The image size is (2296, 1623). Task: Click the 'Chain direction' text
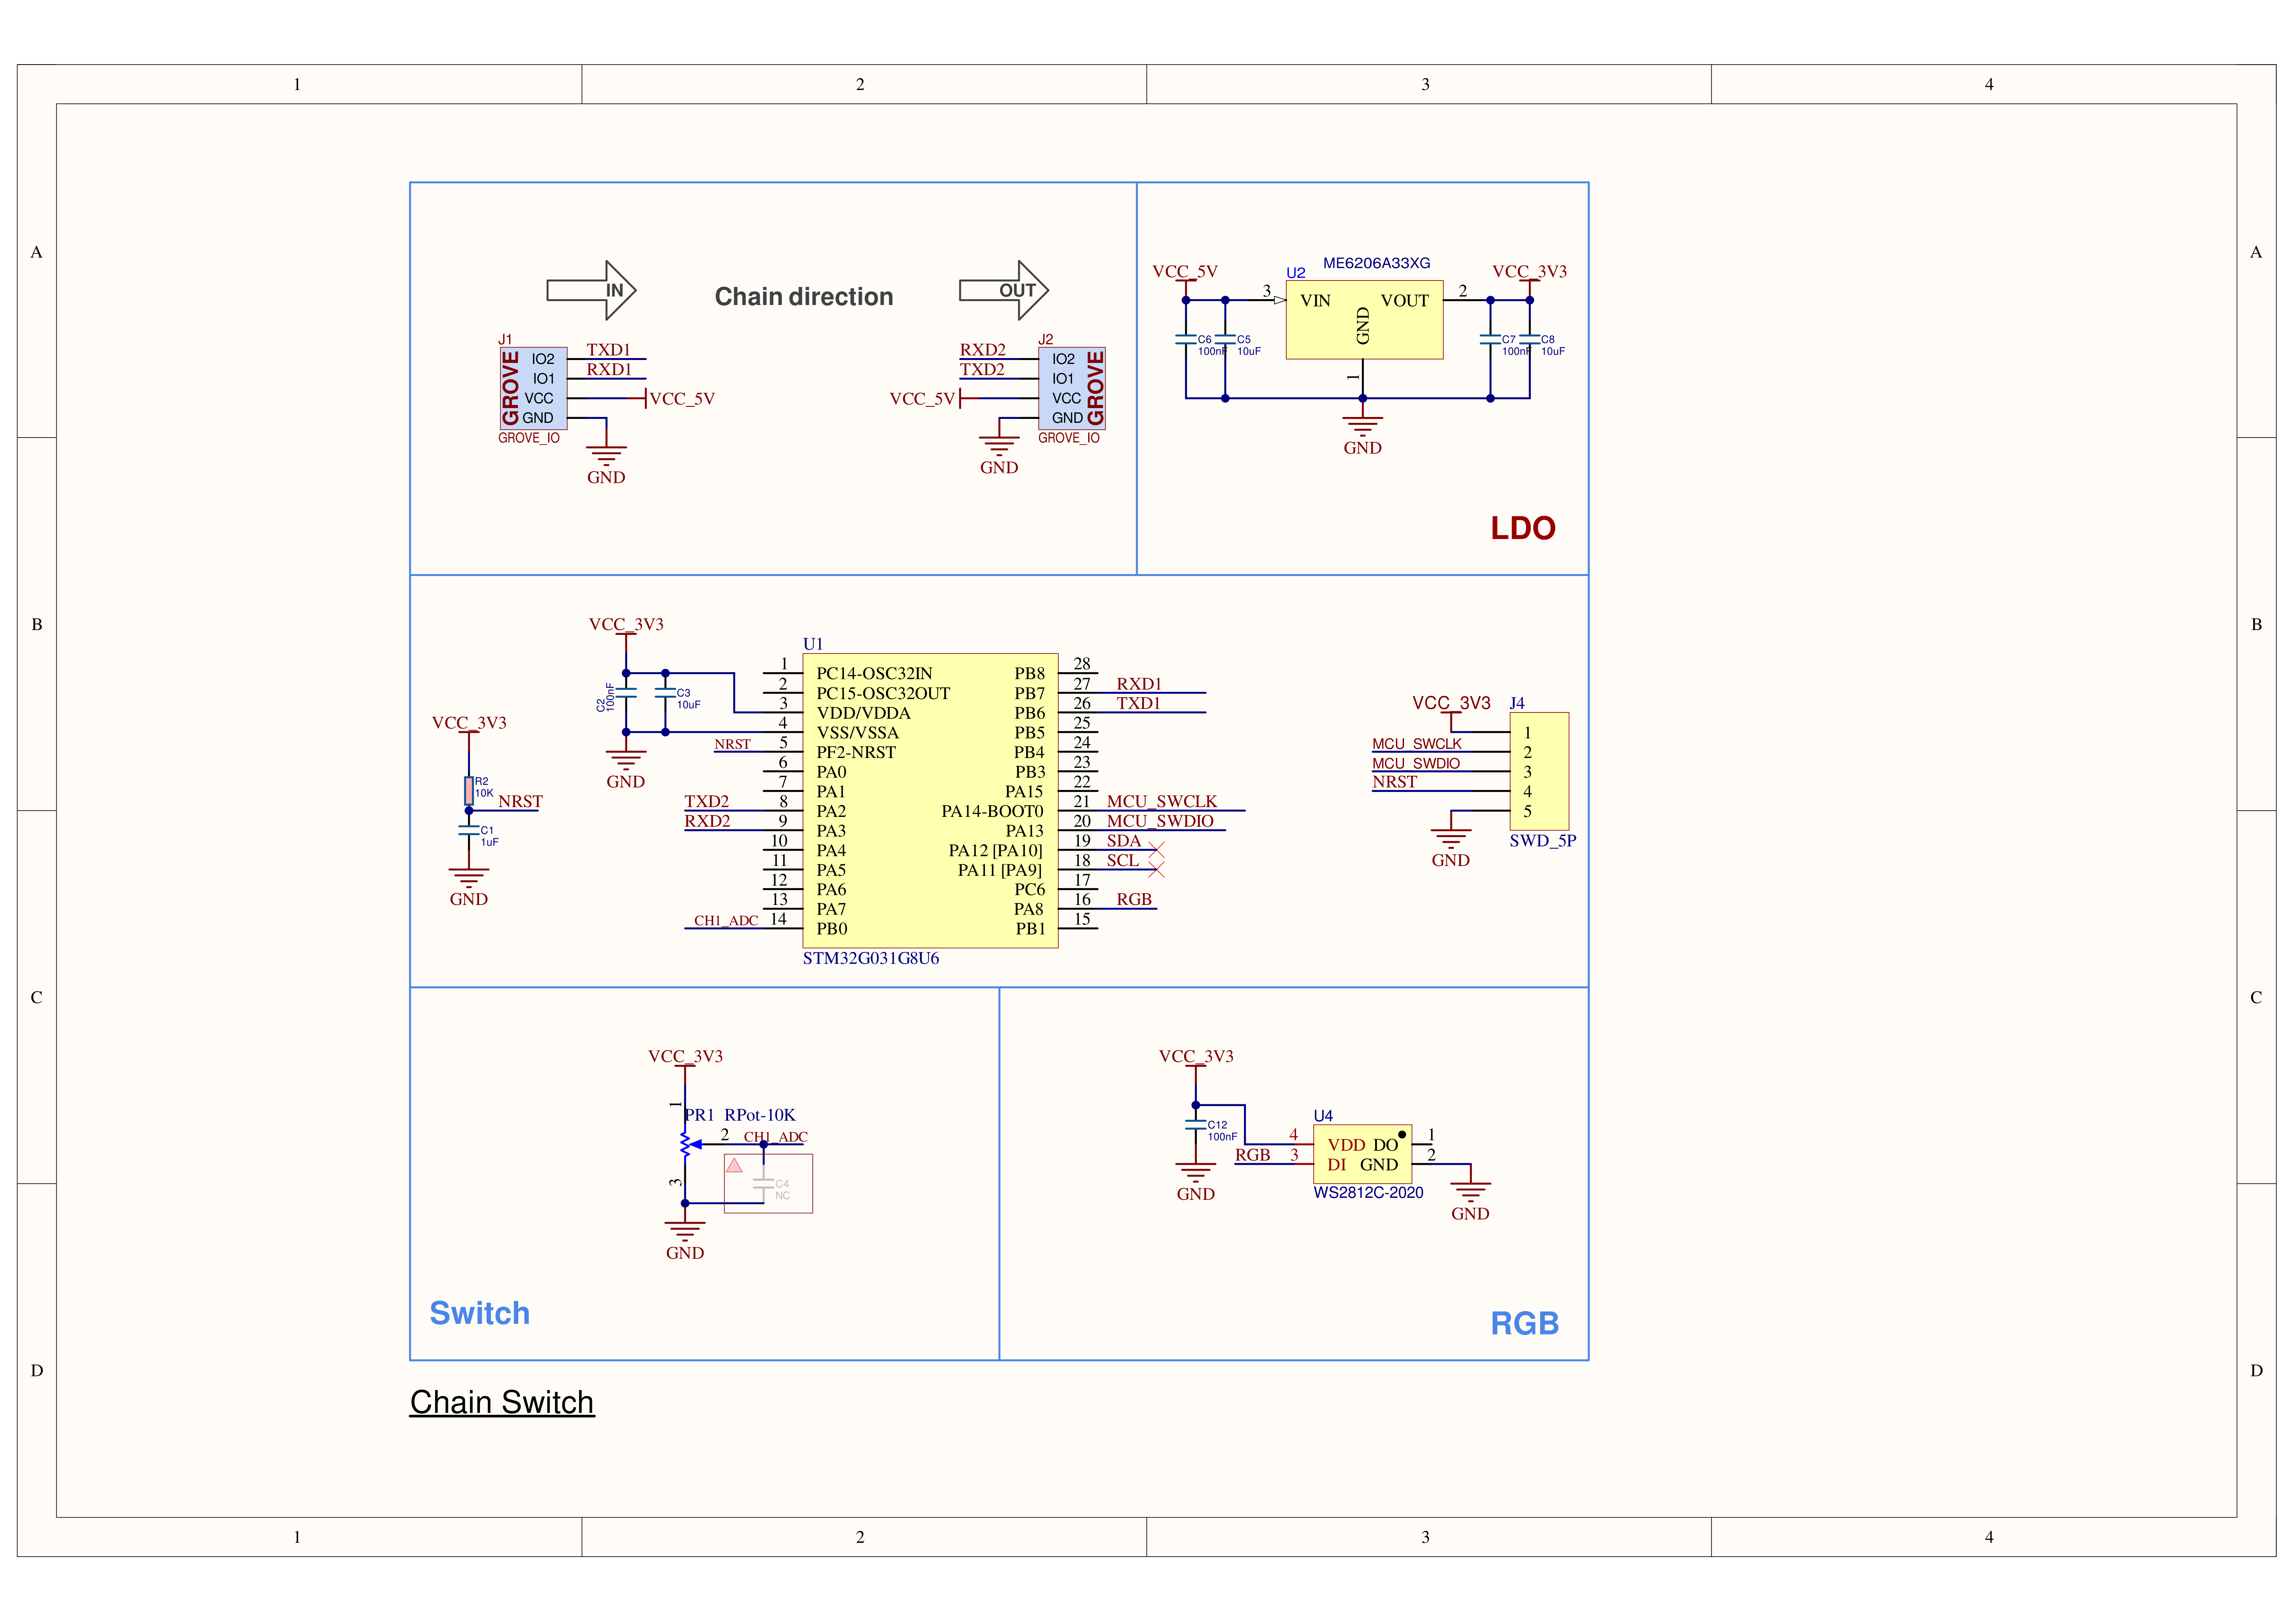(x=804, y=297)
